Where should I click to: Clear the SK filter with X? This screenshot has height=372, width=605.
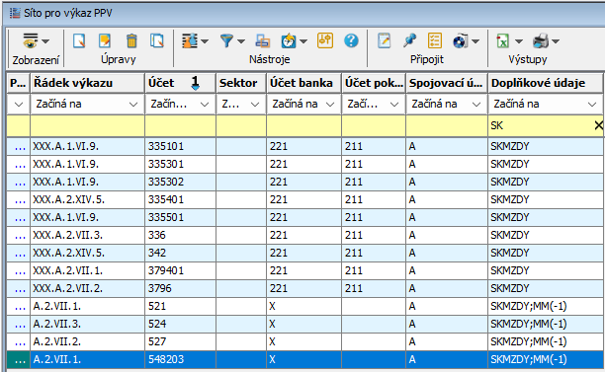coord(598,125)
